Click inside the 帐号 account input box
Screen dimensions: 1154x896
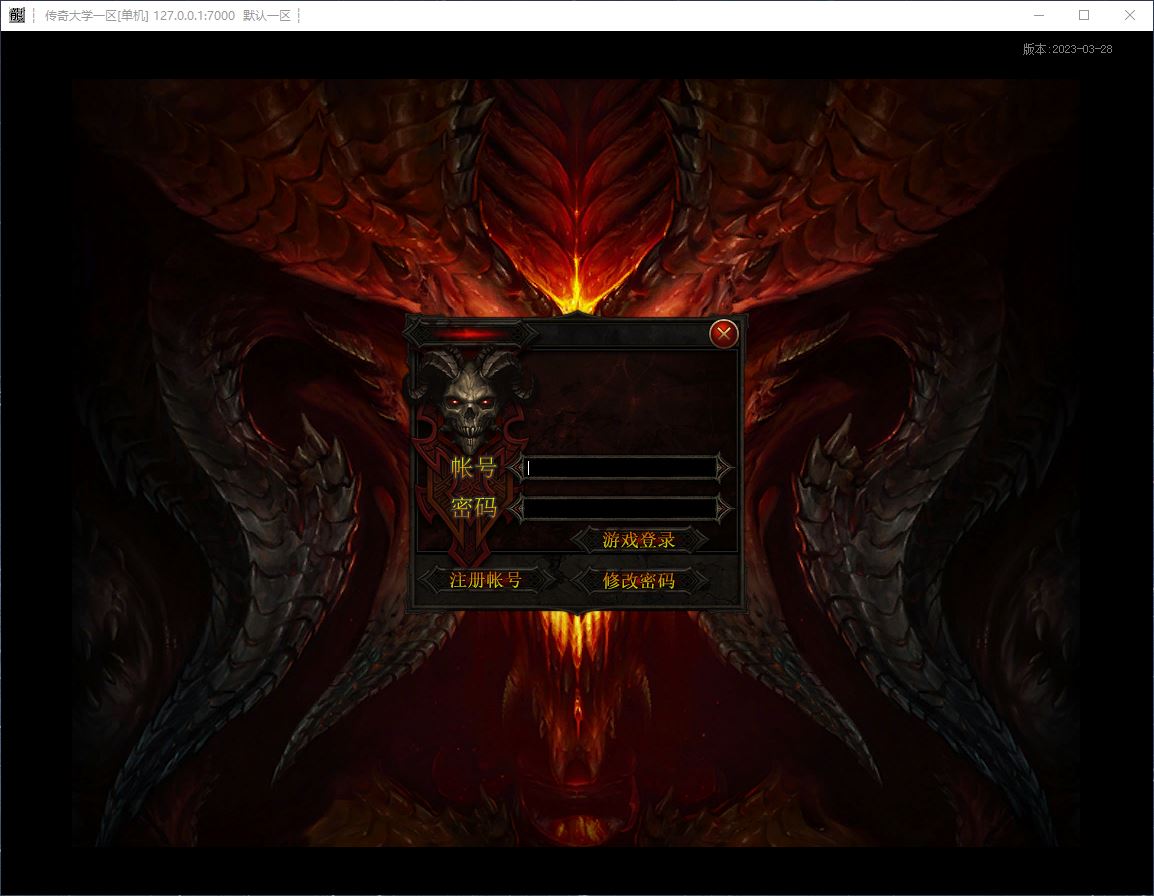pyautogui.click(x=620, y=468)
